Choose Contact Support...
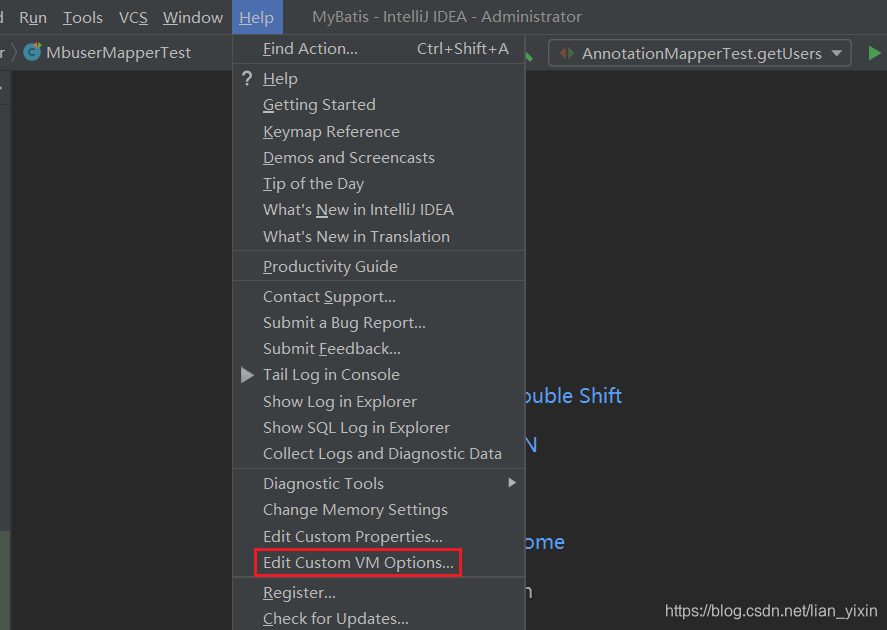 378,296
